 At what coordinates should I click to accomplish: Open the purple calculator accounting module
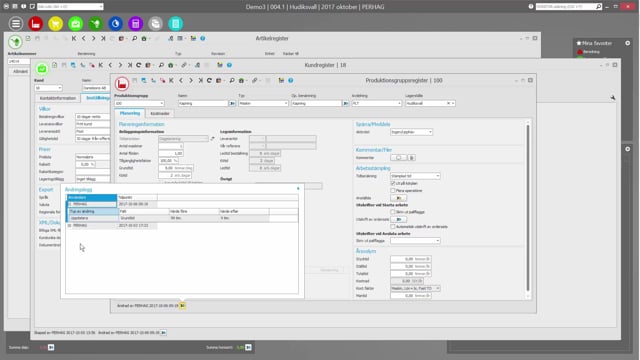[x=136, y=23]
